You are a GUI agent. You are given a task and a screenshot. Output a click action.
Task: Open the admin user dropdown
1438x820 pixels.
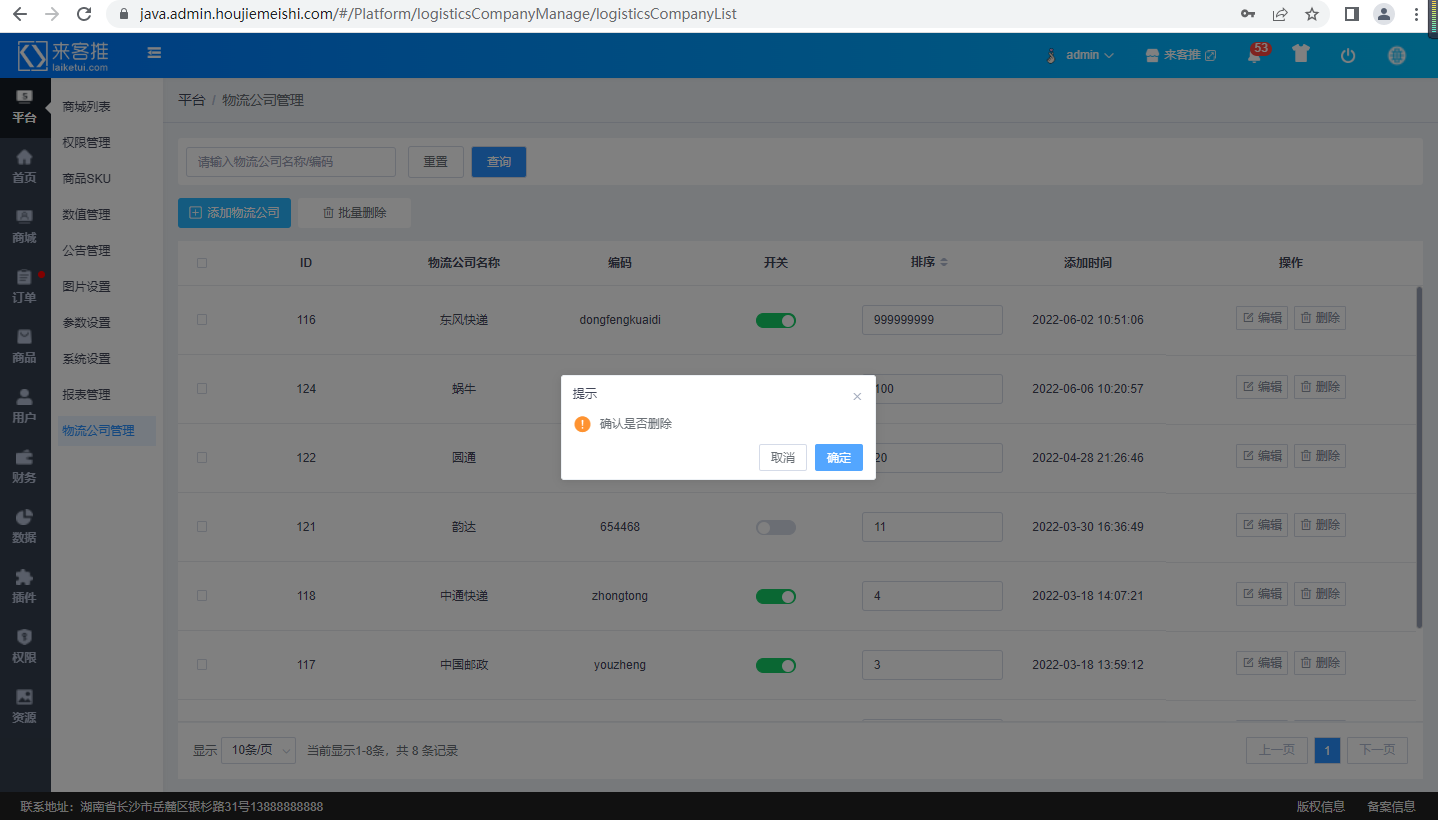point(1080,55)
